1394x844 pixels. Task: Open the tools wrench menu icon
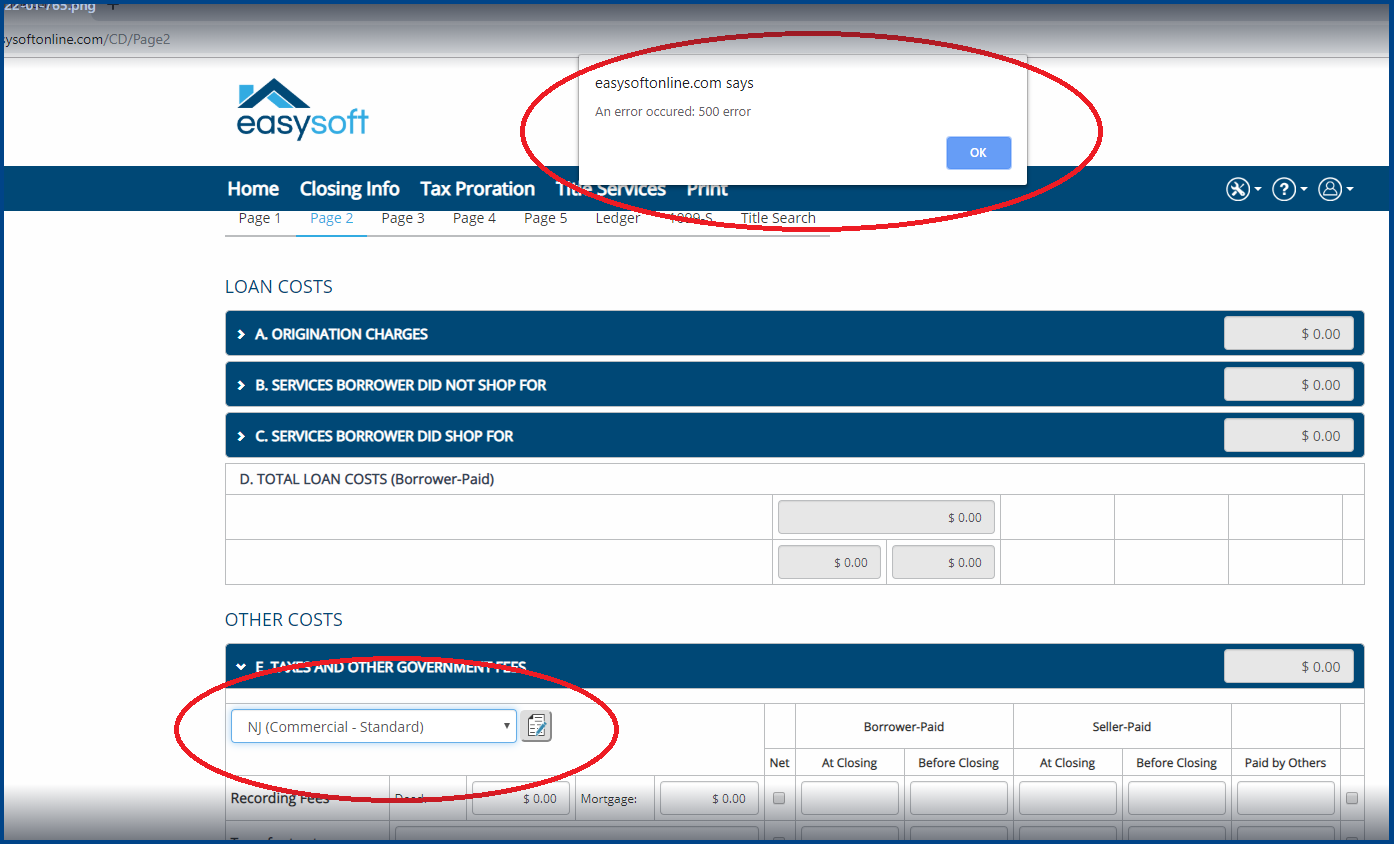(x=1244, y=189)
